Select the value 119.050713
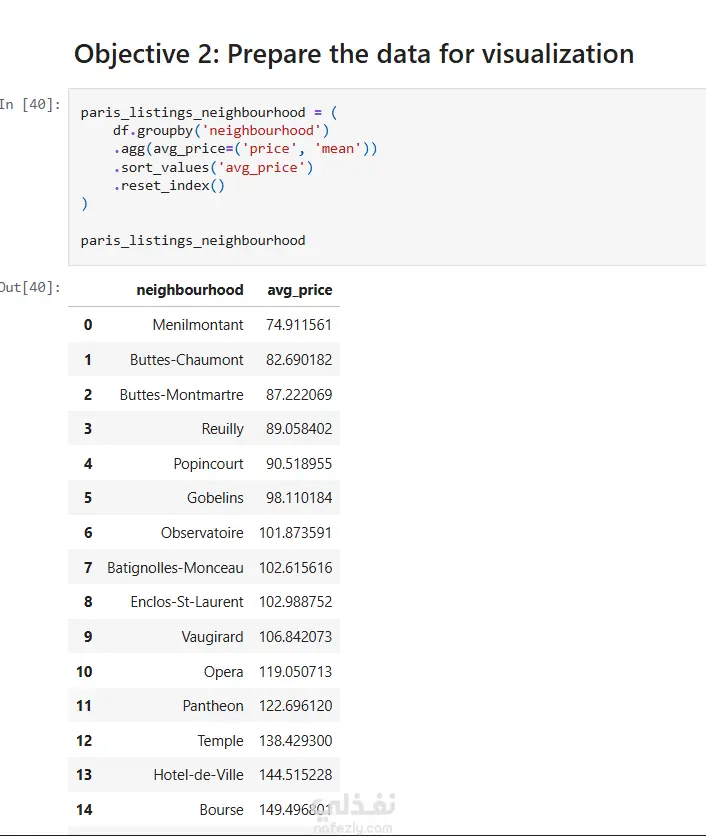 click(295, 672)
